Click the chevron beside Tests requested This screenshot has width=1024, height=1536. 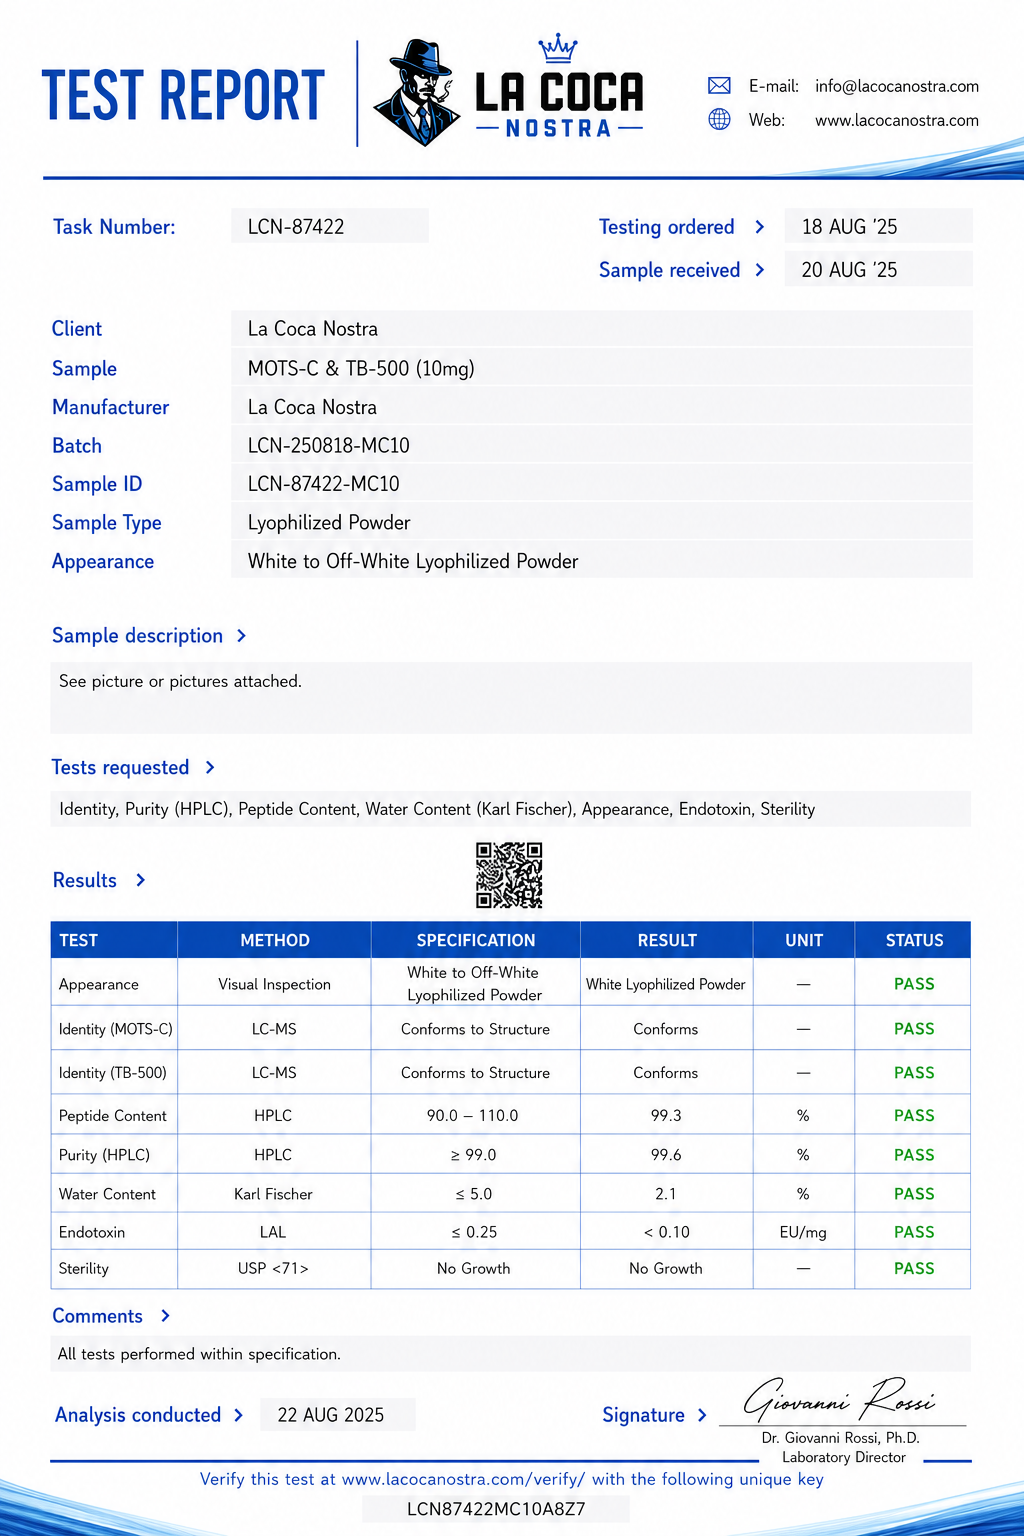point(210,767)
